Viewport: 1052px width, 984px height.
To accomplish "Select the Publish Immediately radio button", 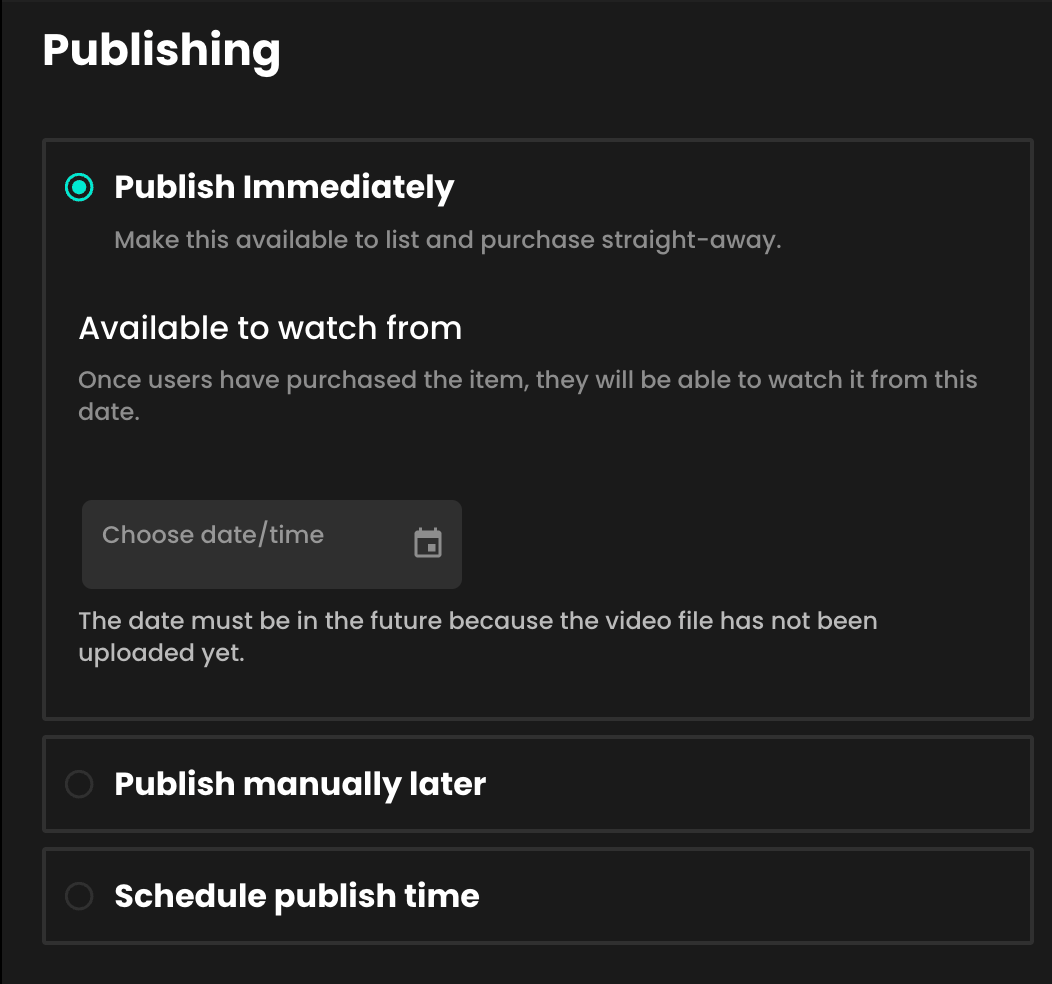I will (79, 187).
